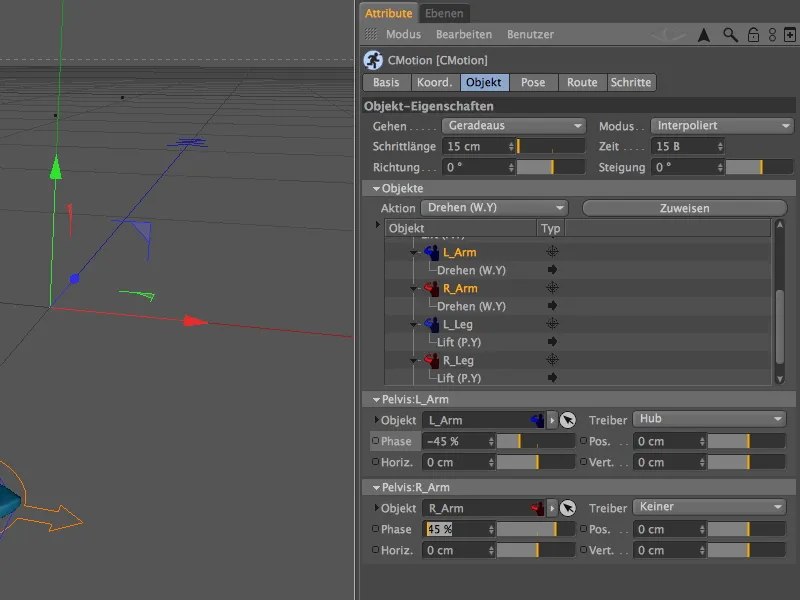Image resolution: width=800 pixels, height=600 pixels.
Task: Click the red R_Leg object icon in the list
Action: 432,360
